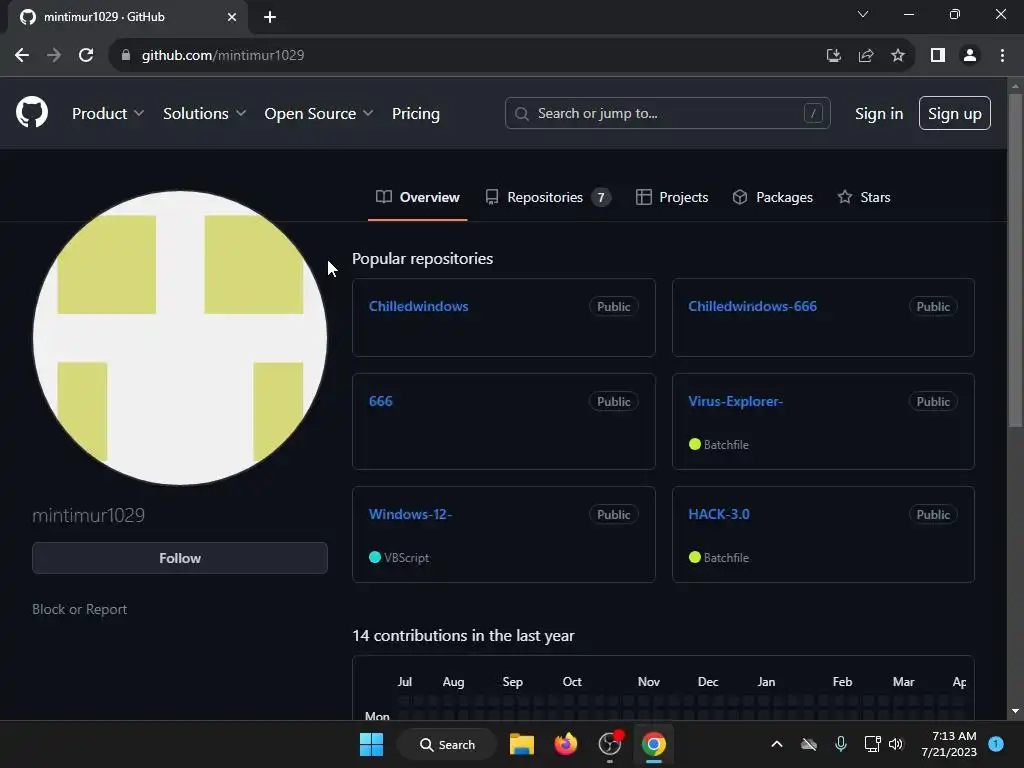
Task: Open the Chilledwindows-666 repository
Action: point(752,306)
